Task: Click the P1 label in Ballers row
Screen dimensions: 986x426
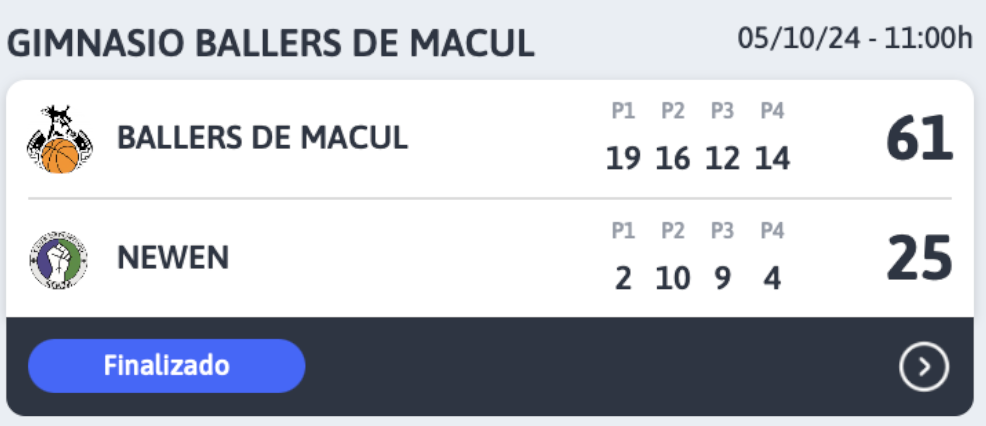Action: 623,111
